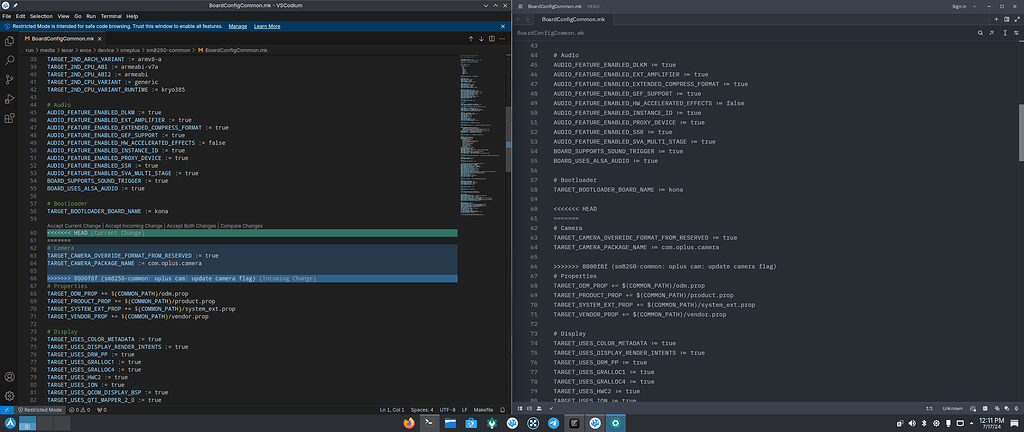Open the View menu

[x=63, y=16]
